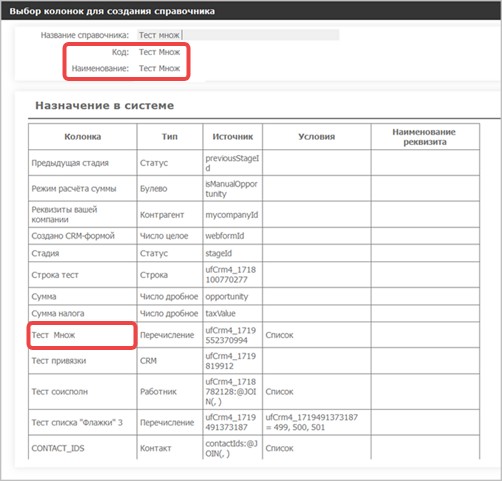Select the 'Тест Множ' value next to Наименование
Image resolution: width=502 pixels, height=481 pixels.
[159, 68]
